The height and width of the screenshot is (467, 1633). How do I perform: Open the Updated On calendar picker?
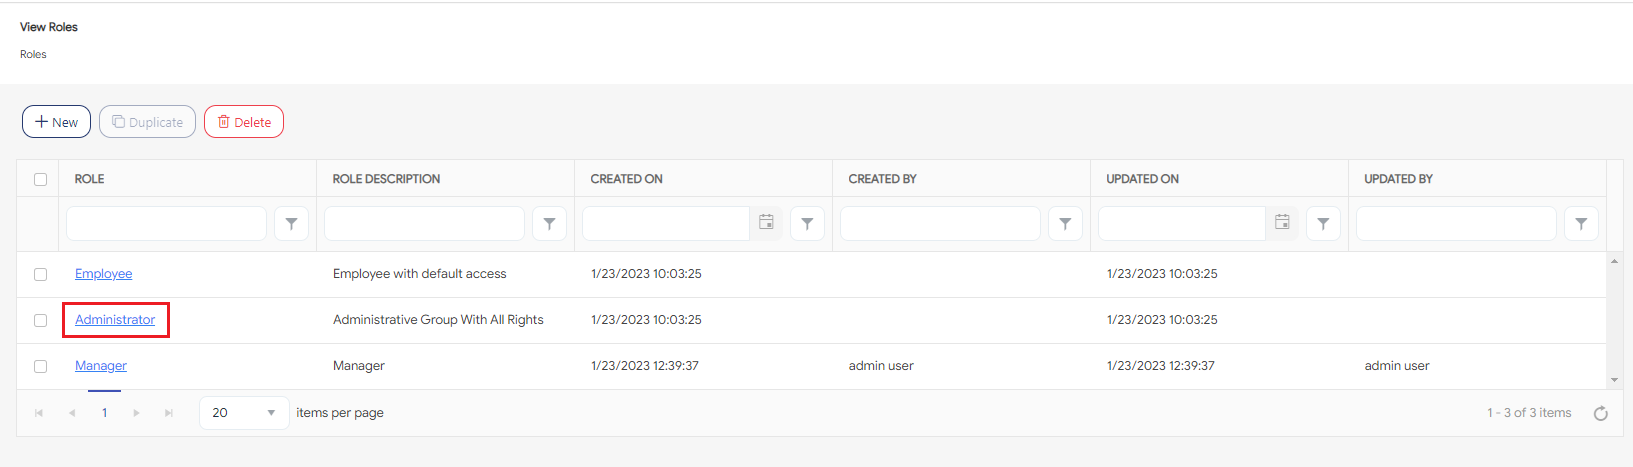1282,223
